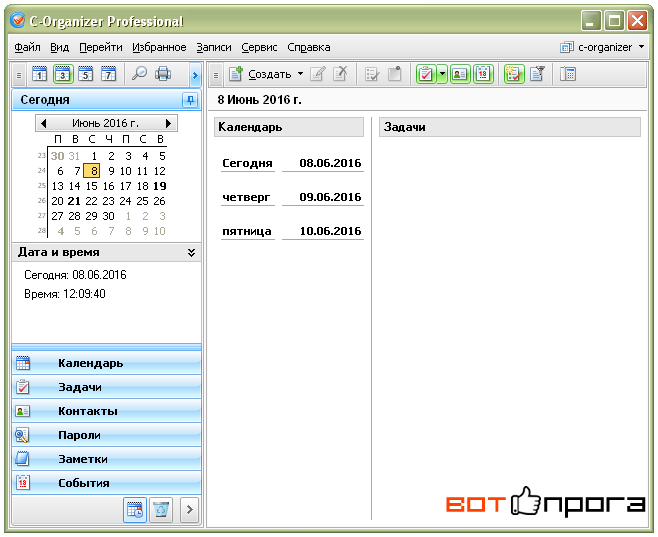Open the Избранное menu
Image resolution: width=658 pixels, height=537 pixels.
159,47
